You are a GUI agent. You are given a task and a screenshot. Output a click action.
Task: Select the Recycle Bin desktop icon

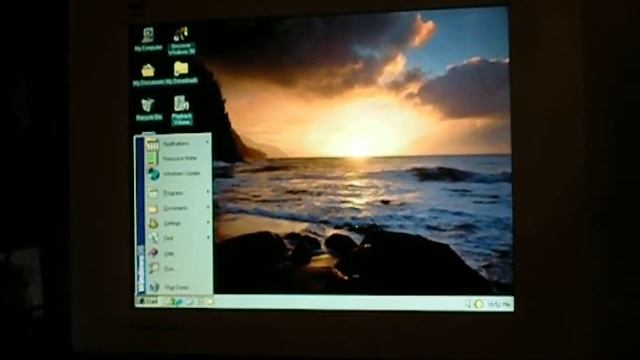coord(149,109)
